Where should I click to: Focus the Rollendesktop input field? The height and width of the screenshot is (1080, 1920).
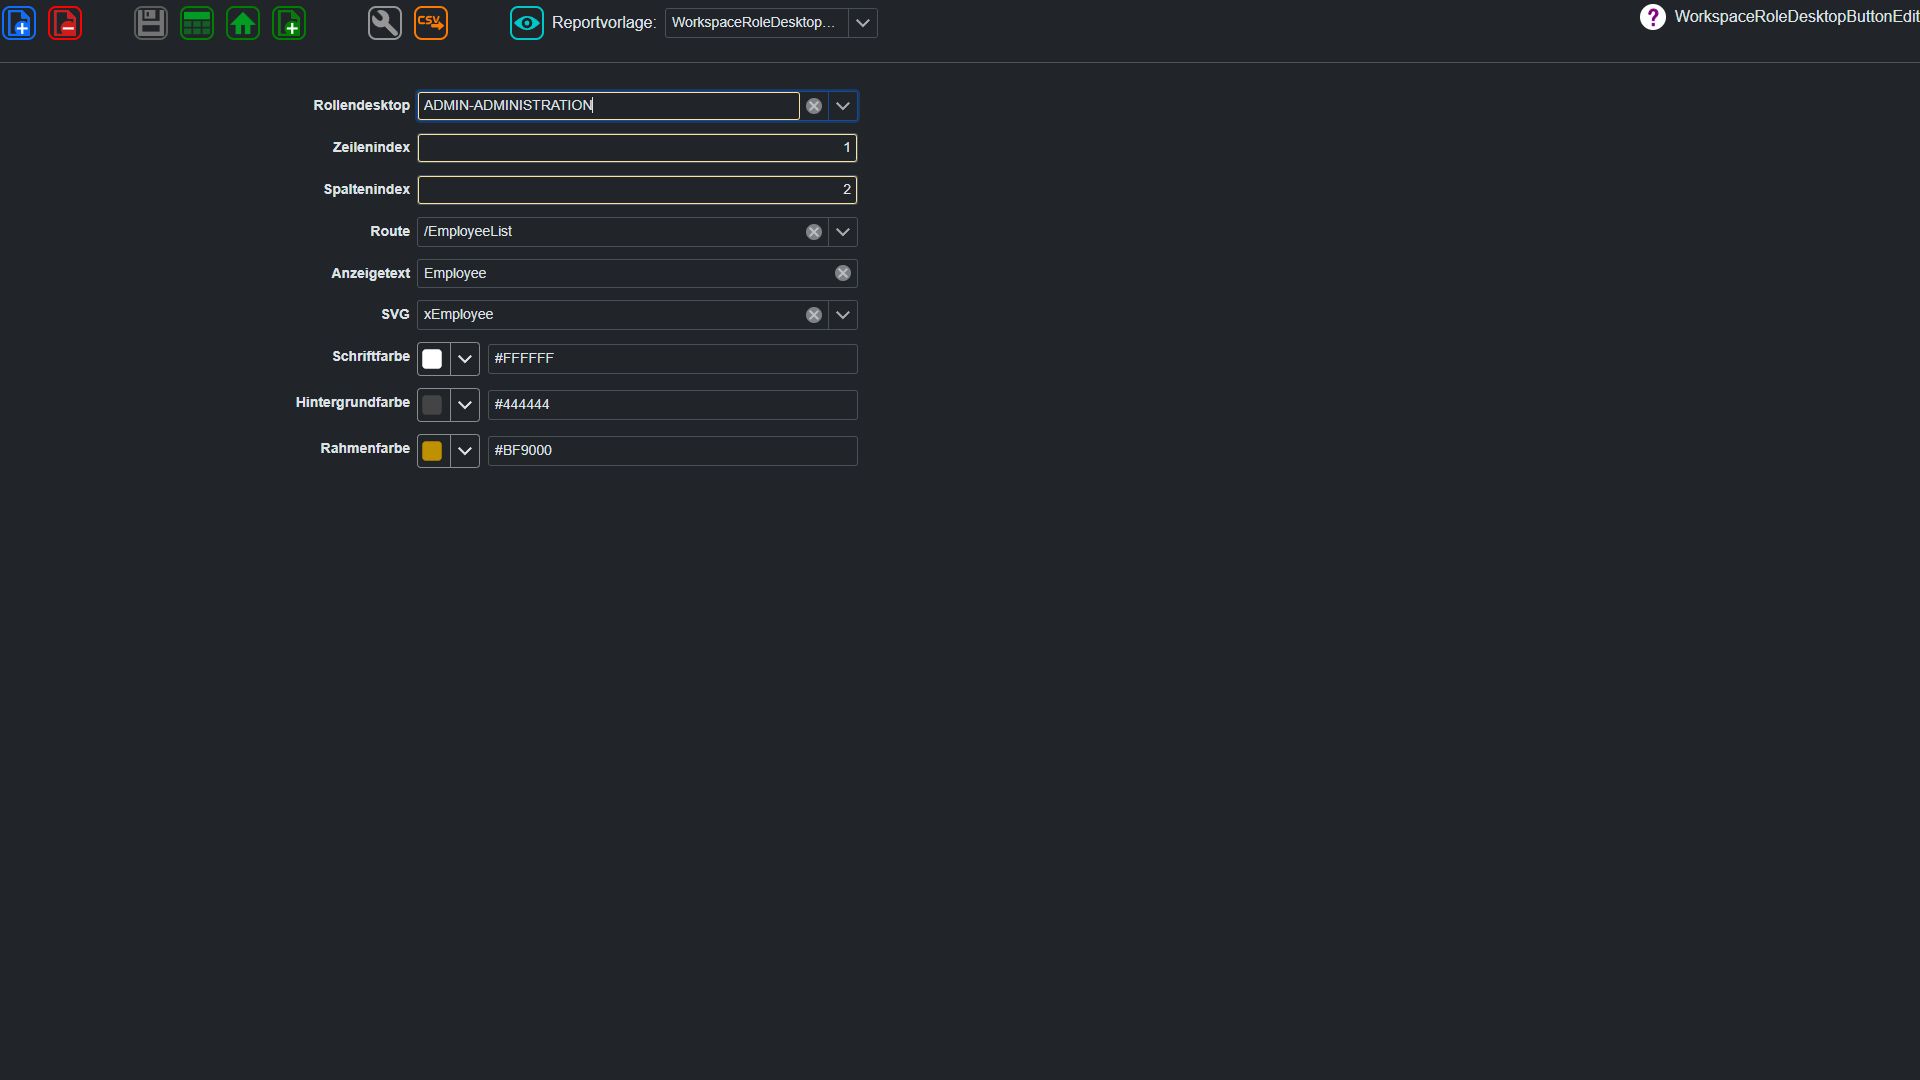(608, 106)
